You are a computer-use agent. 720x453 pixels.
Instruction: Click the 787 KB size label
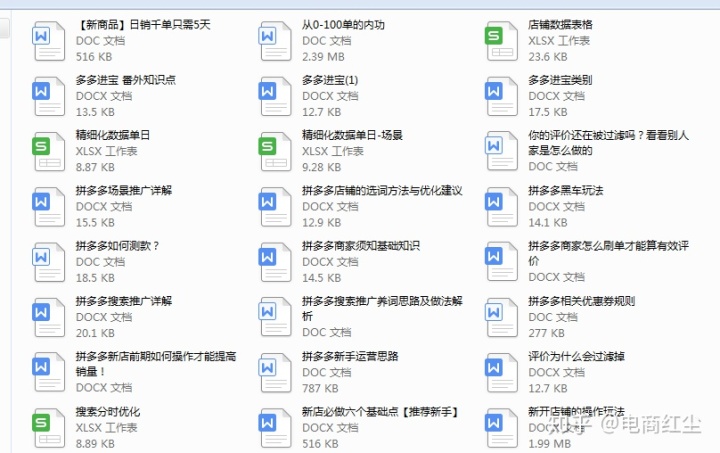(320, 389)
